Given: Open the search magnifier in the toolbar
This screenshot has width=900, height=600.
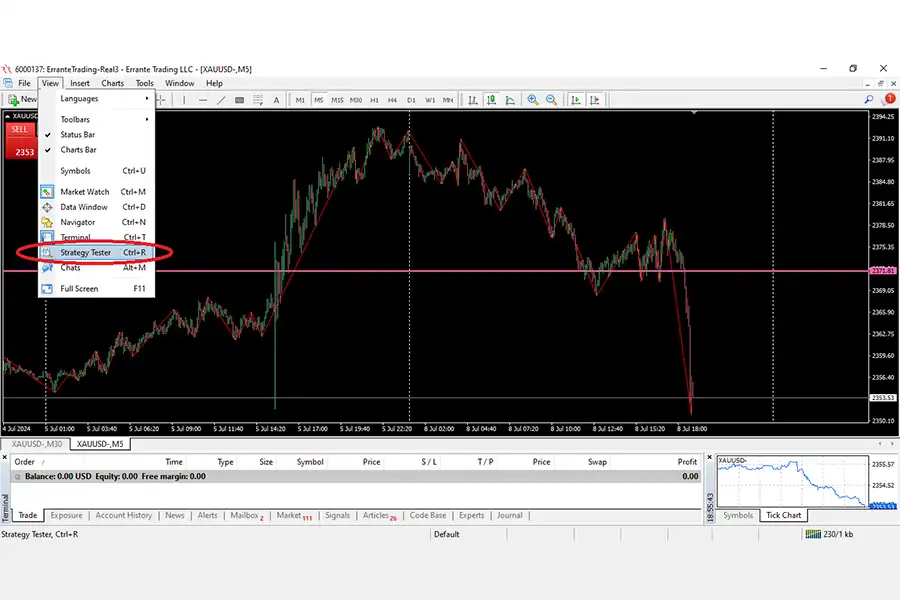Looking at the screenshot, I should click(x=868, y=99).
